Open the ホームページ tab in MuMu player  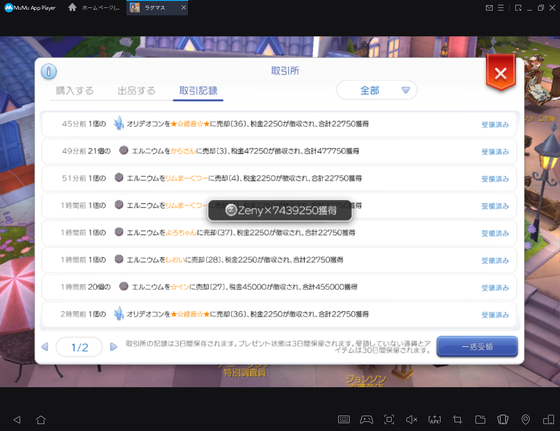pyautogui.click(x=94, y=7)
